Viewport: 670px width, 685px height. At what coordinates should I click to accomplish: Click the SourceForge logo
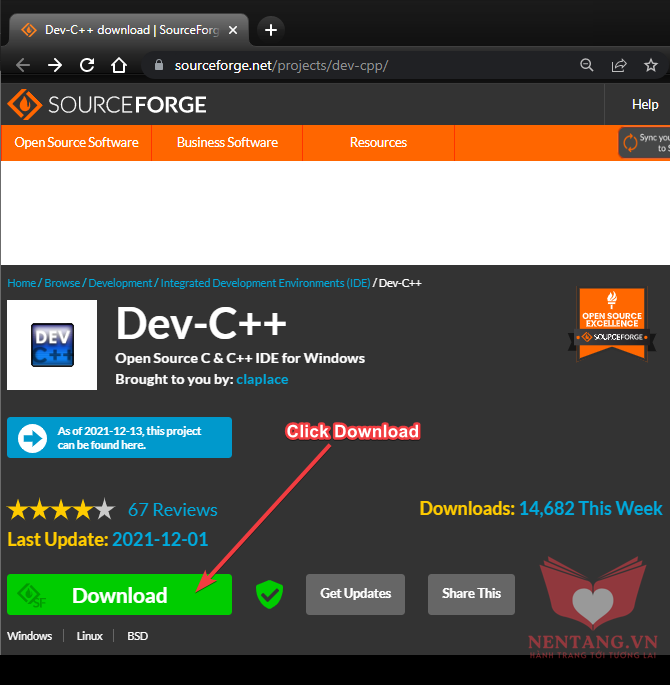[107, 104]
